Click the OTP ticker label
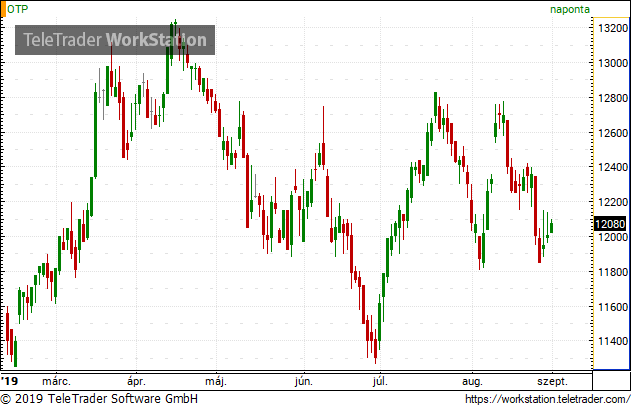631x408 pixels. 18,9
